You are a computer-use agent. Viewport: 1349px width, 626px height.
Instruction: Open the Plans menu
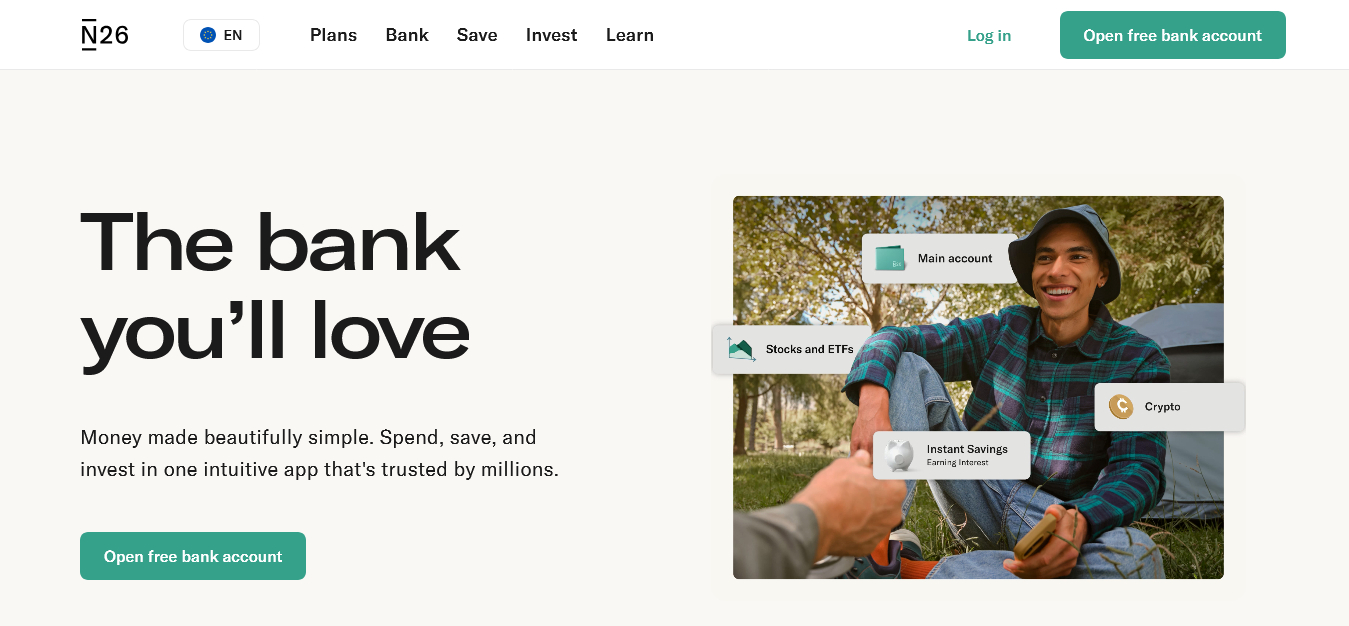[333, 35]
